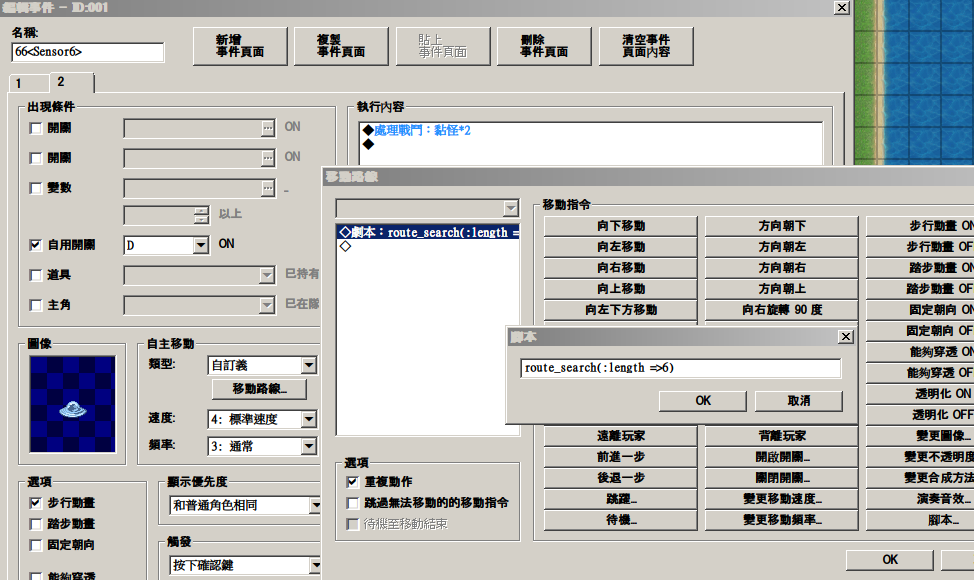Click the 變更移動速度... command
Screen dimensions: 974x580
(x=781, y=499)
